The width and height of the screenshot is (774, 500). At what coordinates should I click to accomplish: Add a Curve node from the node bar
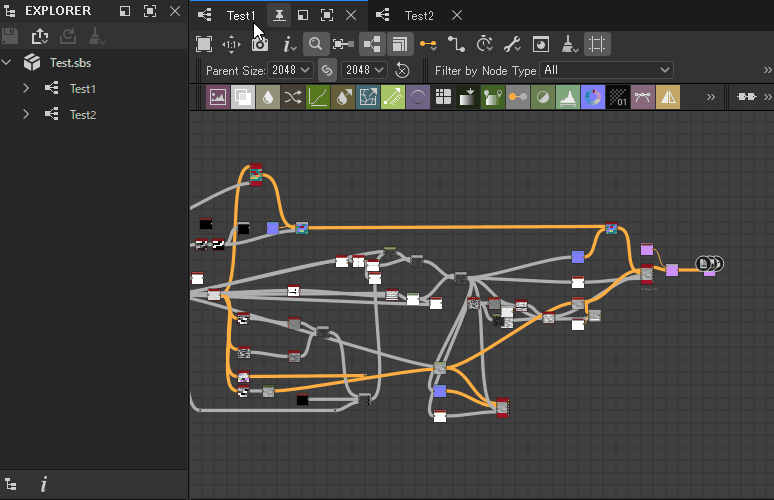(318, 97)
